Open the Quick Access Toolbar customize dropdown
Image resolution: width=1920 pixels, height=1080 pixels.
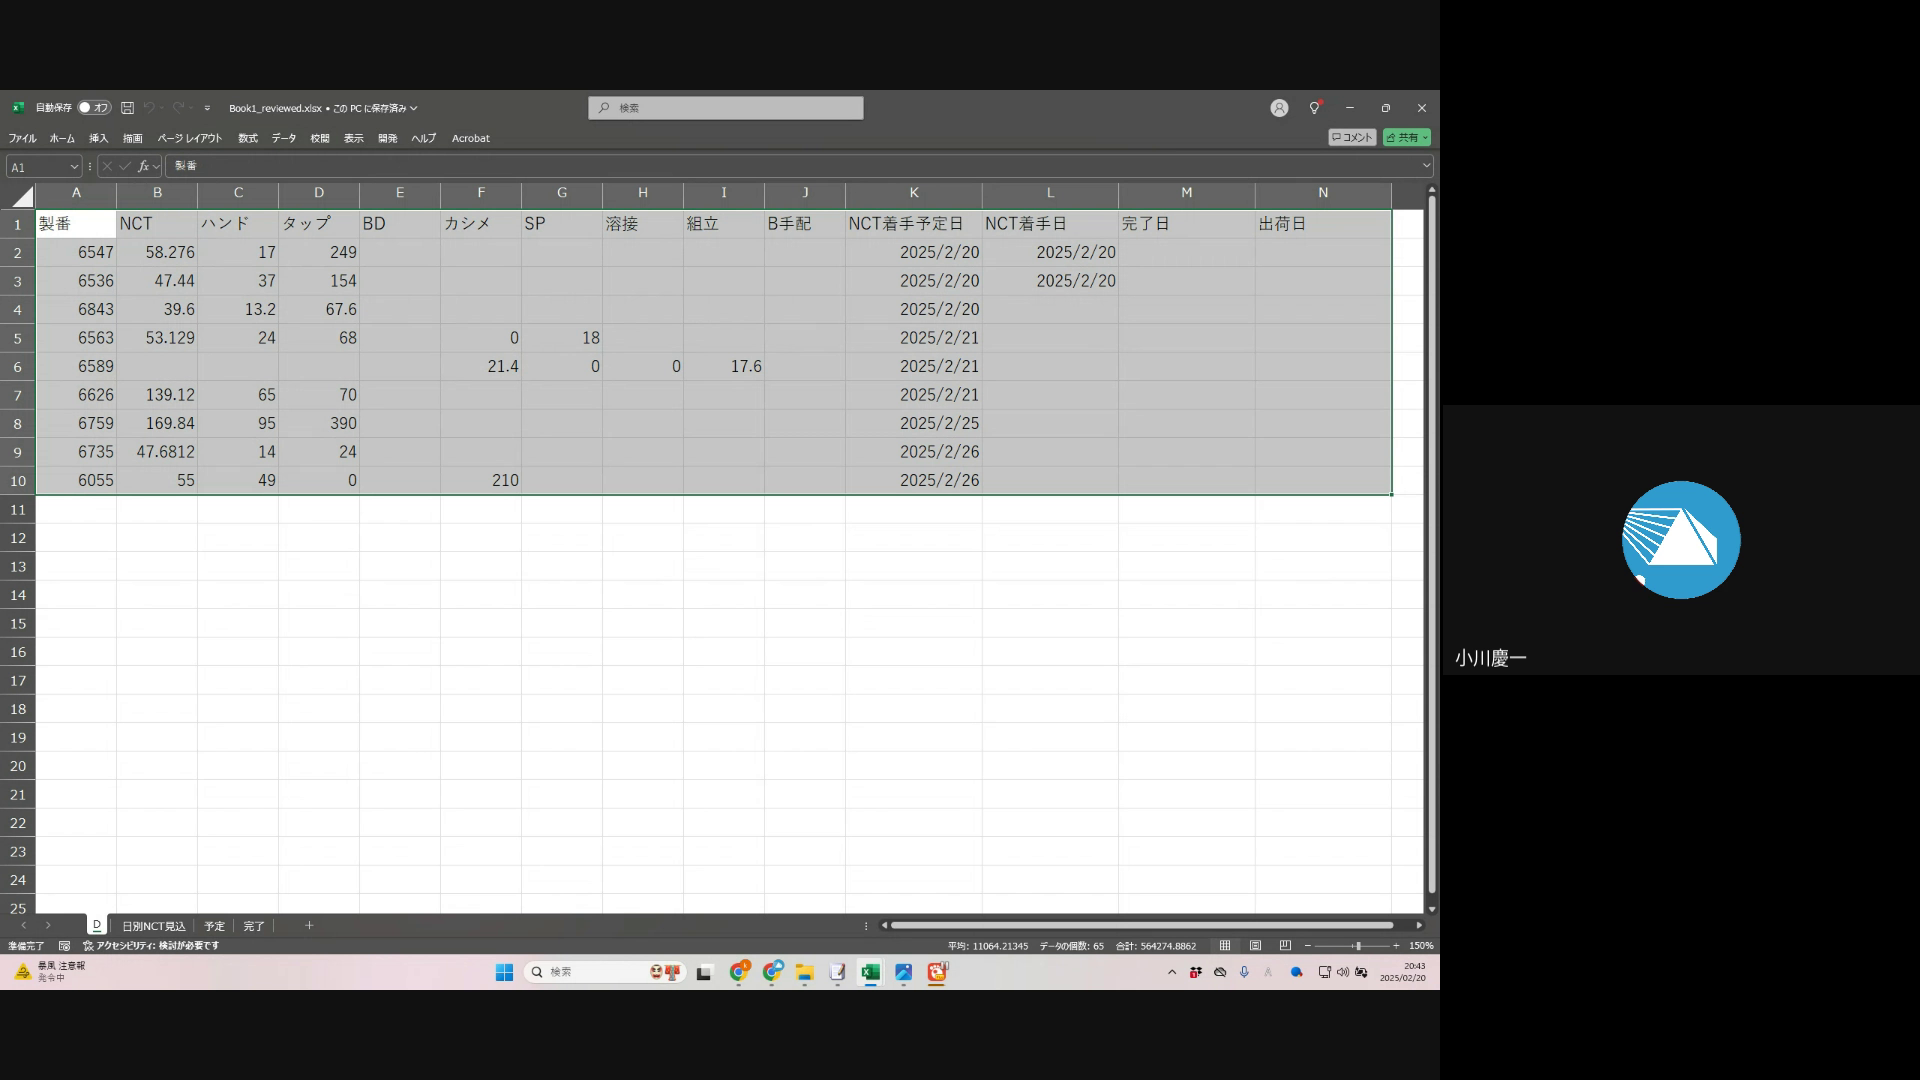pos(207,108)
